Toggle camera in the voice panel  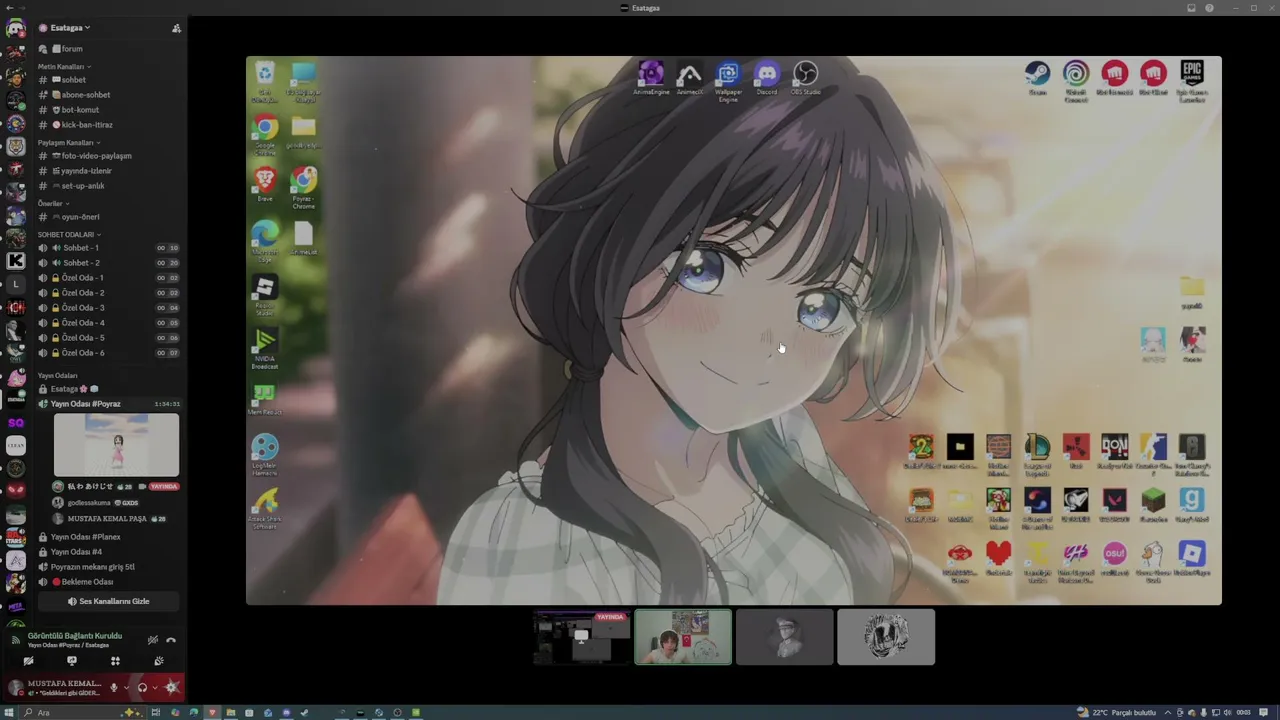pos(28,661)
